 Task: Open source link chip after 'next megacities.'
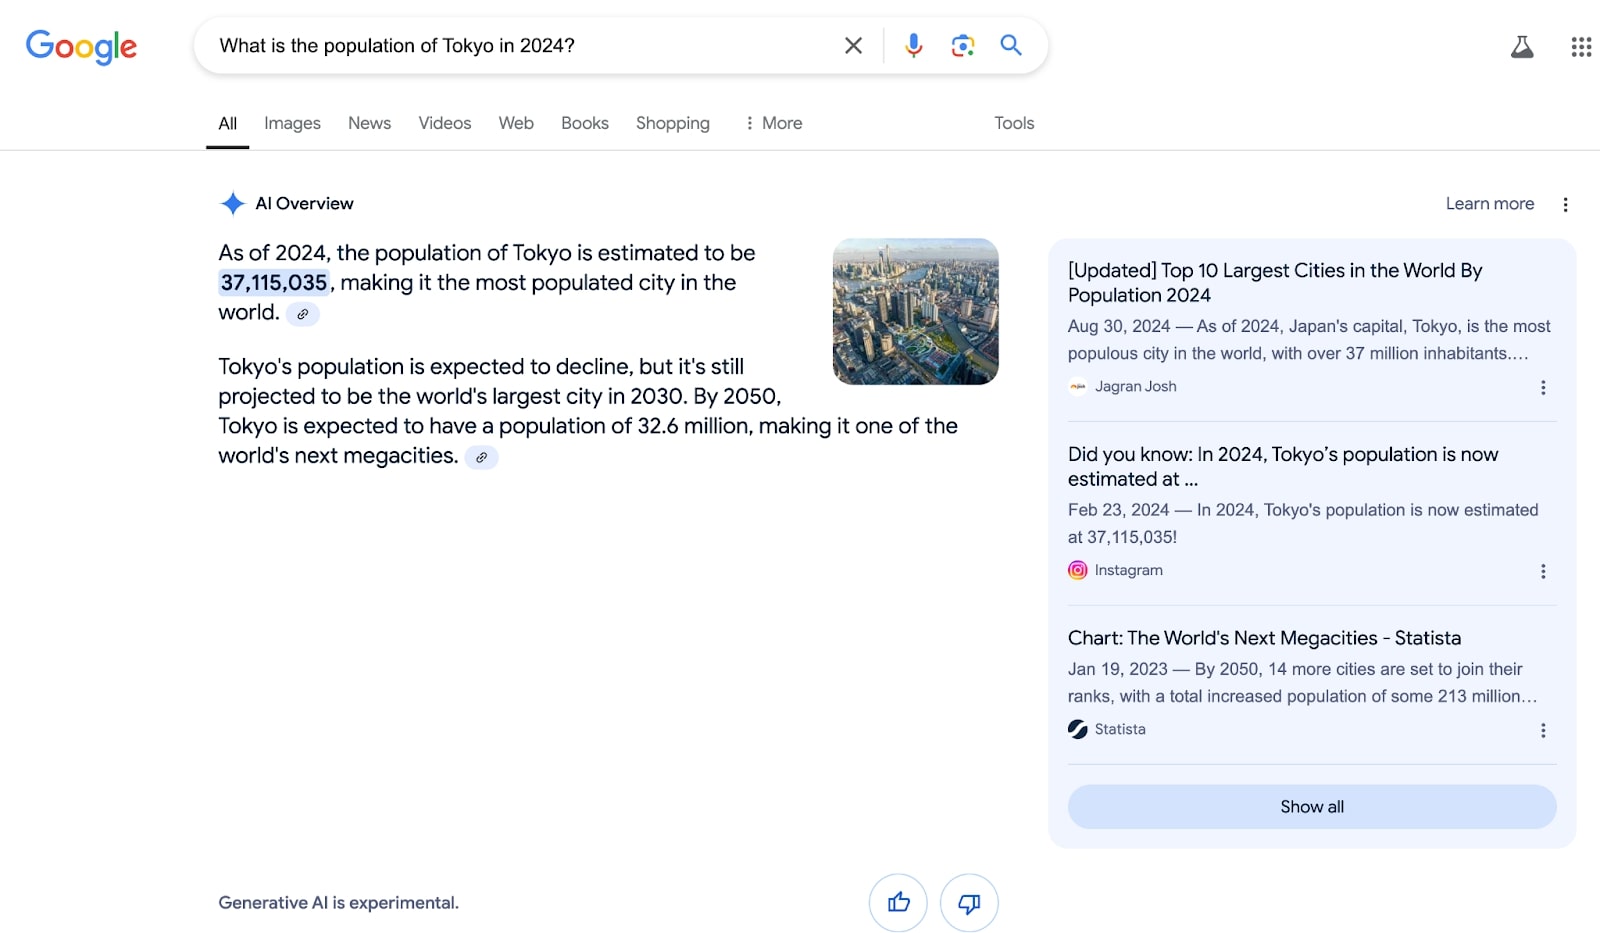[481, 457]
